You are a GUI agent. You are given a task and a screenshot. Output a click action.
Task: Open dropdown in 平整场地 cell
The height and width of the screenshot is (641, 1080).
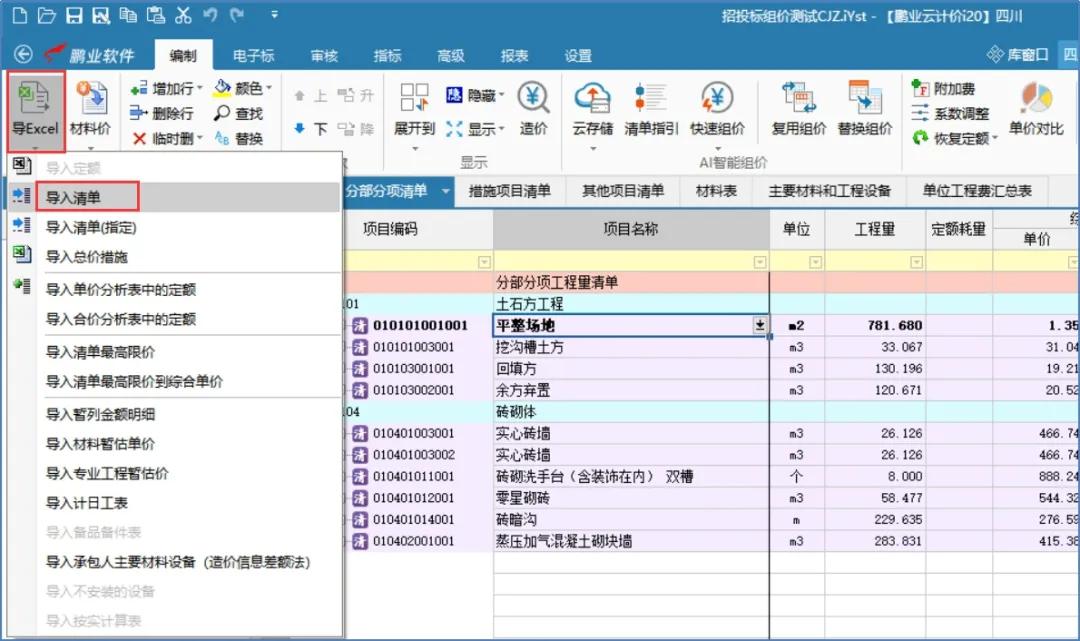(760, 325)
